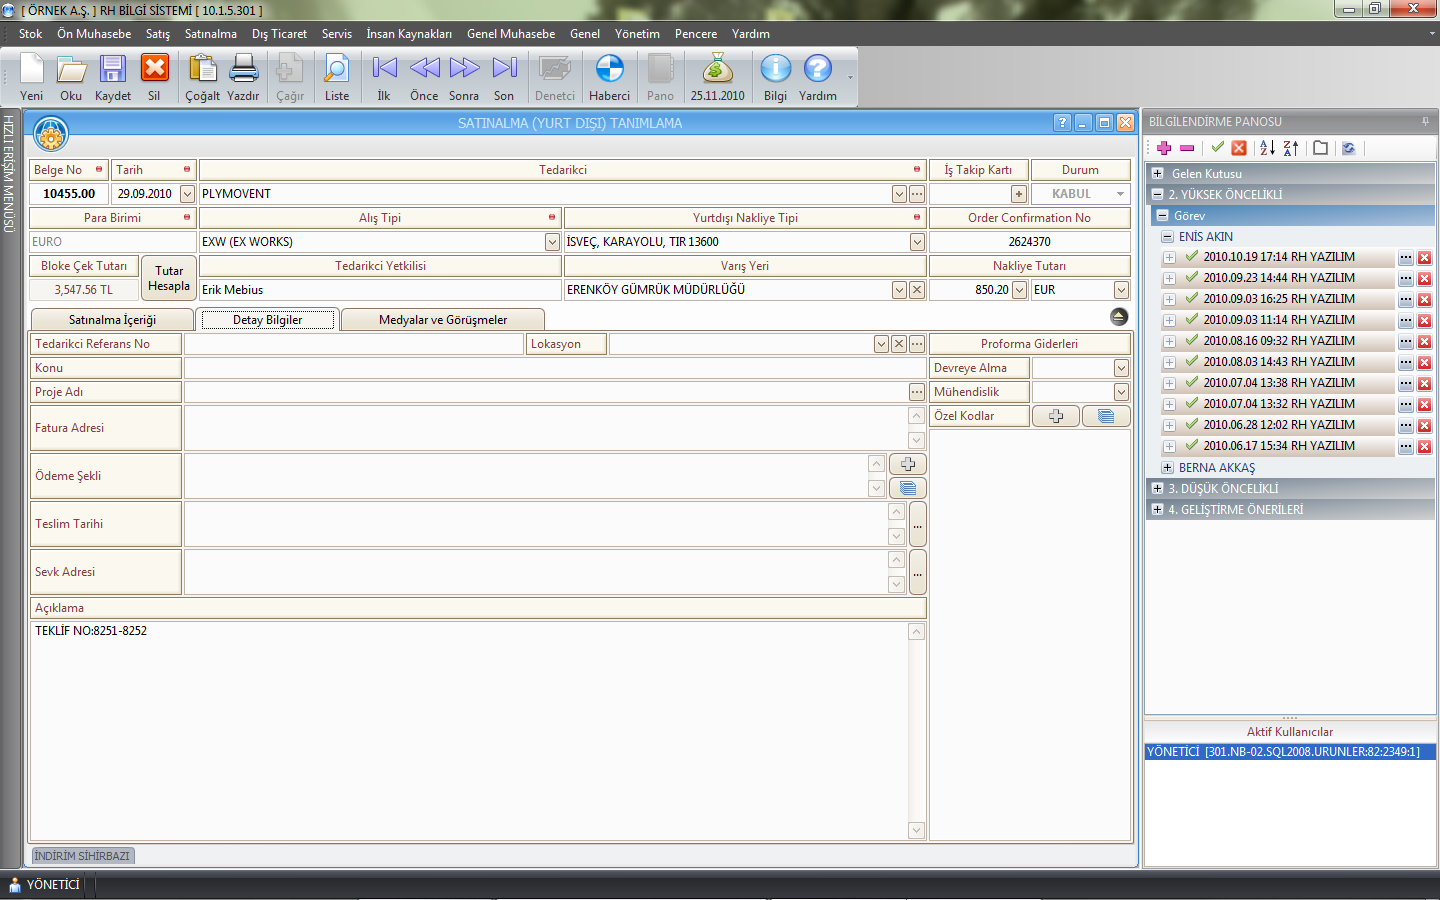1440x900 pixels.
Task: Click the Çoğalt duplicate icon
Action: click(202, 70)
